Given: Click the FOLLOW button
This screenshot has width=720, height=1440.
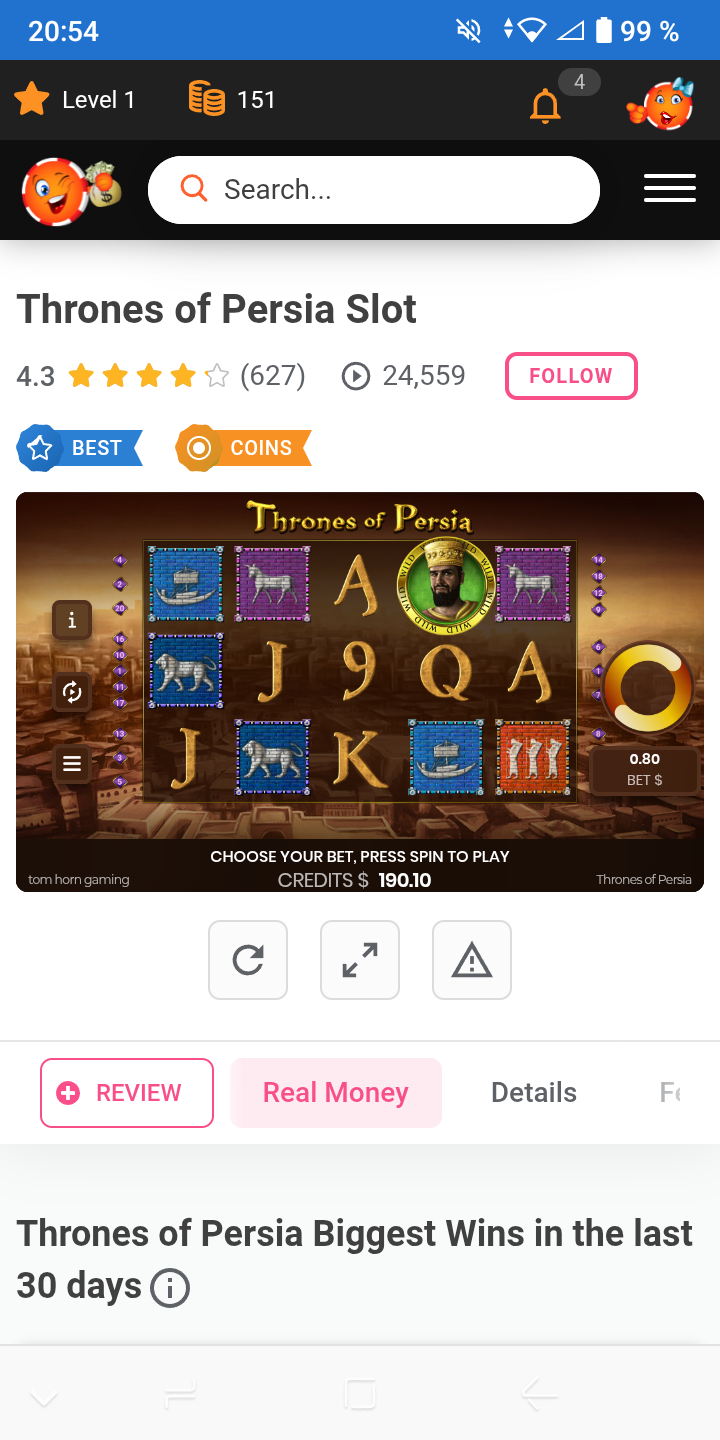Looking at the screenshot, I should click(571, 376).
